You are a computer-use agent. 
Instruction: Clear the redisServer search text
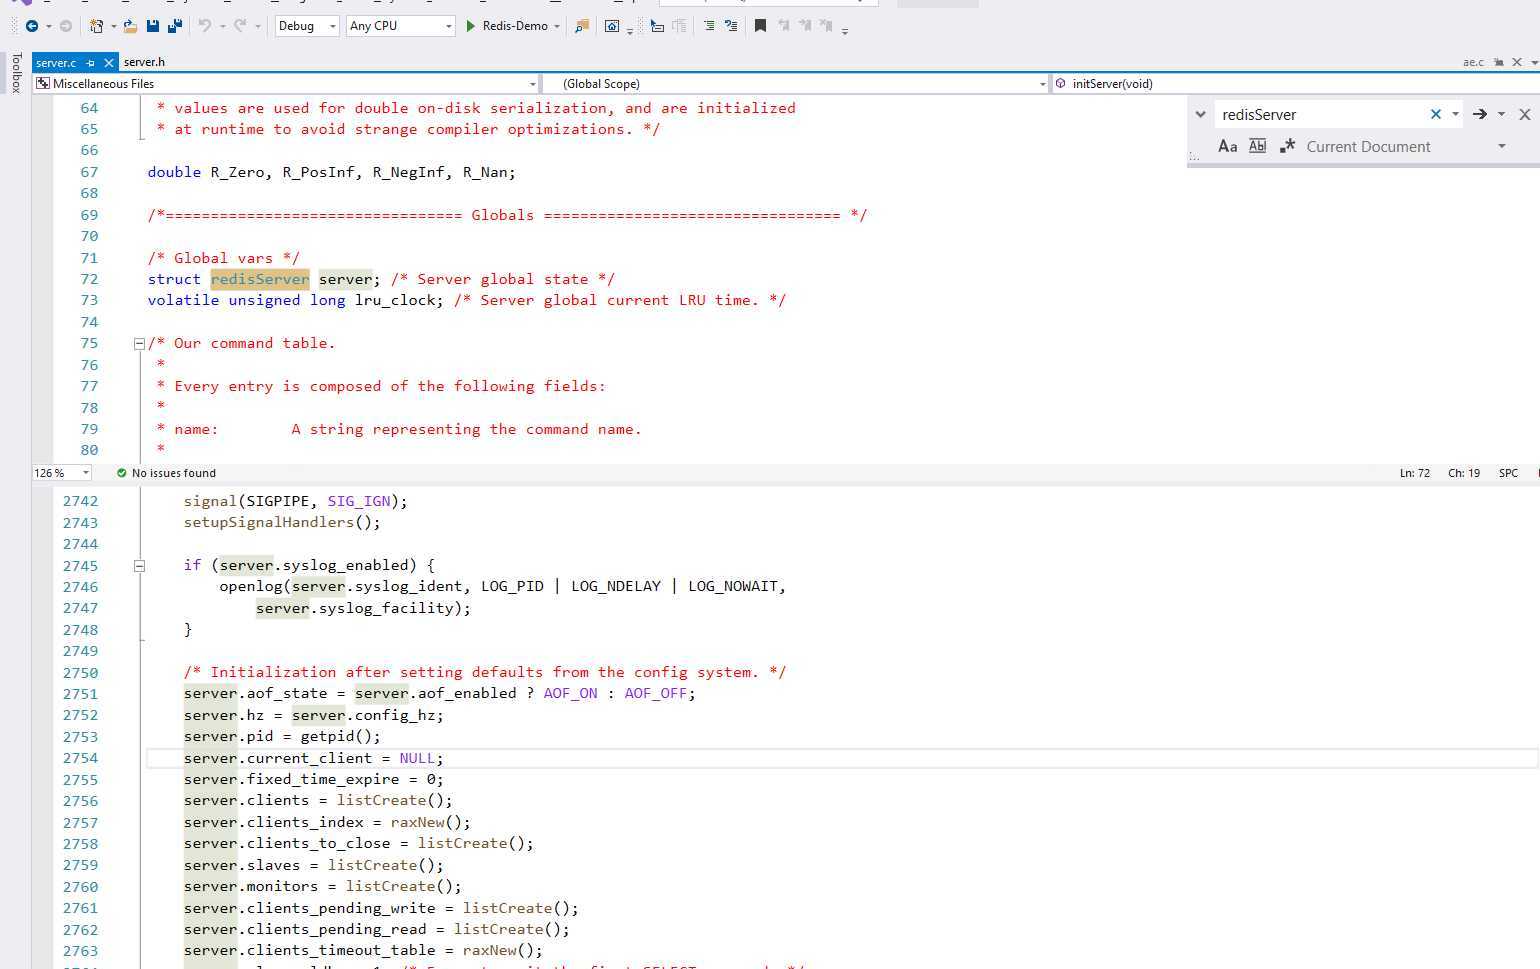pos(1436,114)
